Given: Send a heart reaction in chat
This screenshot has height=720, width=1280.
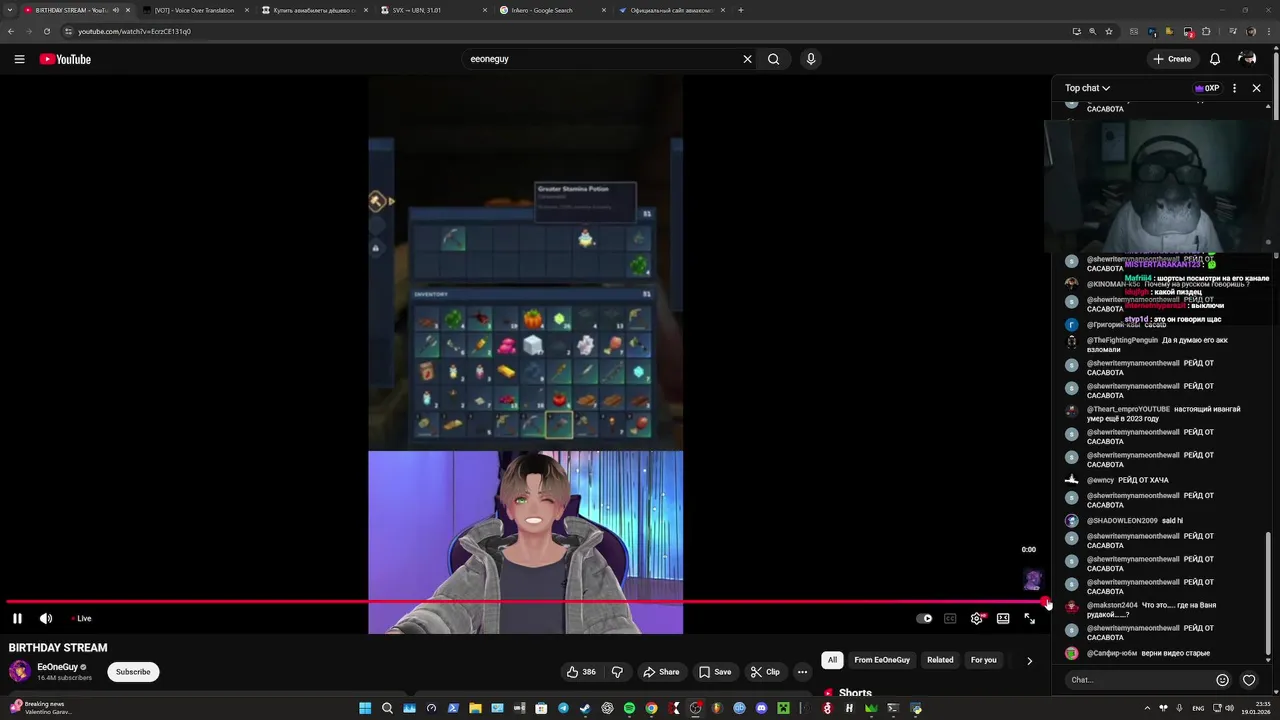Looking at the screenshot, I should pyautogui.click(x=1249, y=680).
